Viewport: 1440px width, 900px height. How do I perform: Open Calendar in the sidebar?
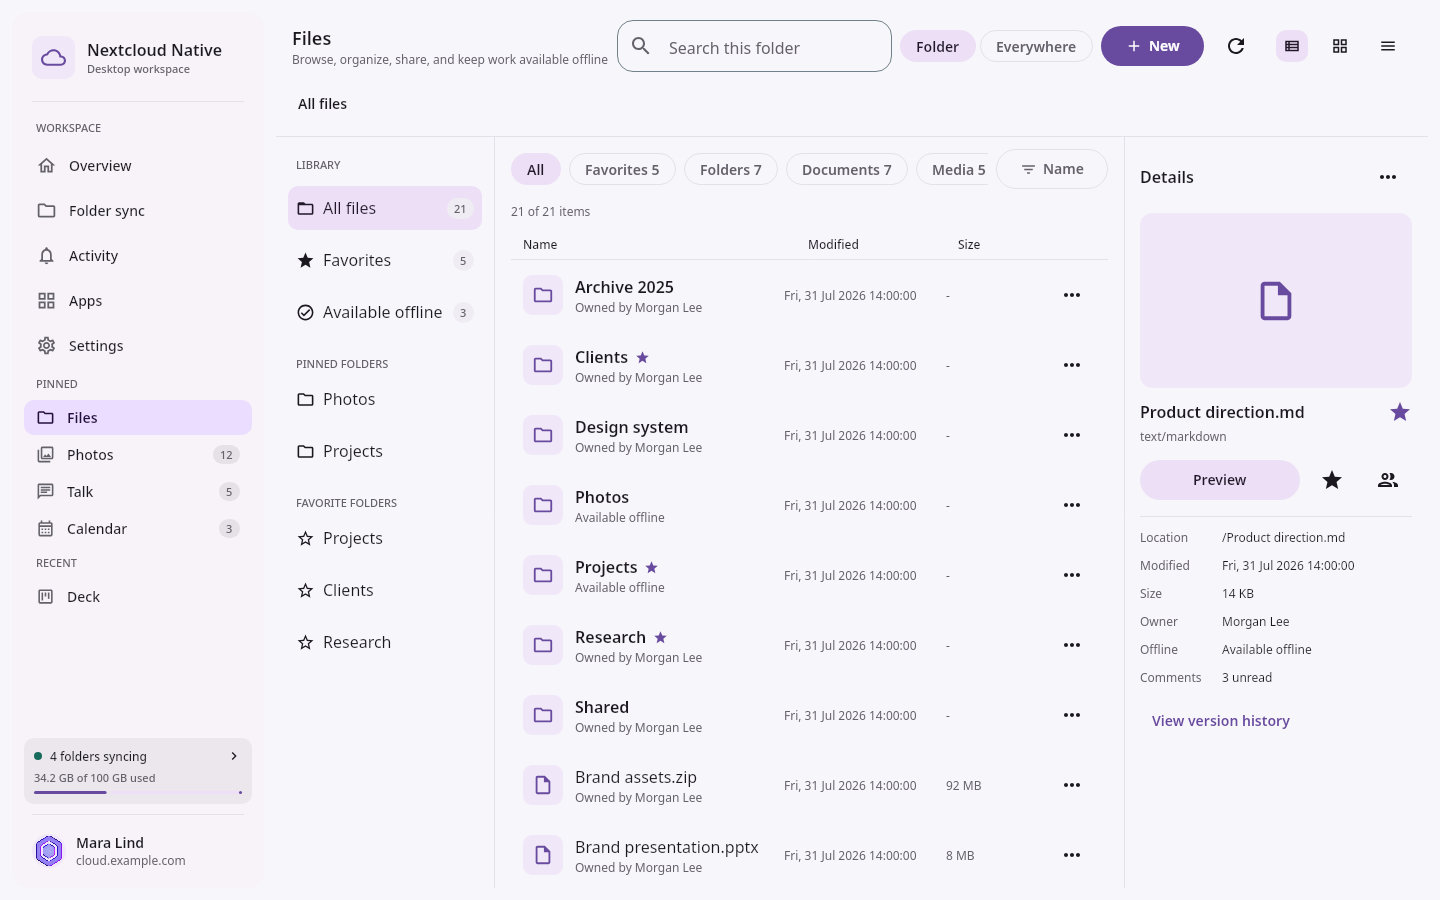[x=138, y=529]
